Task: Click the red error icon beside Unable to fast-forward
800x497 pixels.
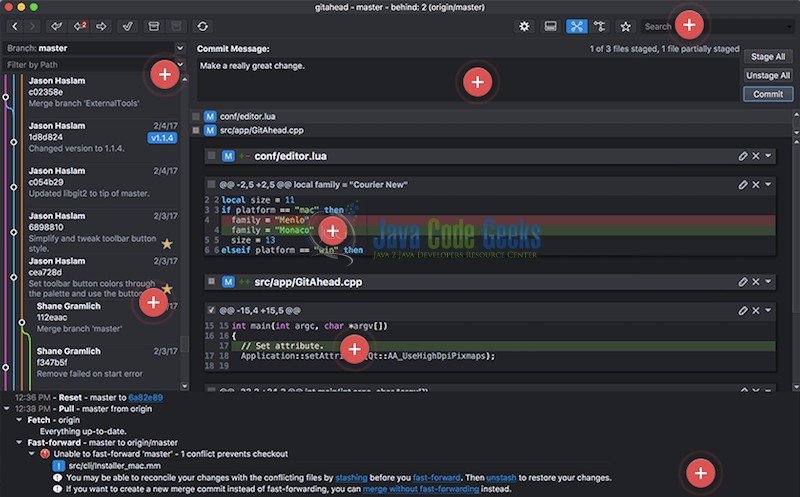Action: (45, 454)
